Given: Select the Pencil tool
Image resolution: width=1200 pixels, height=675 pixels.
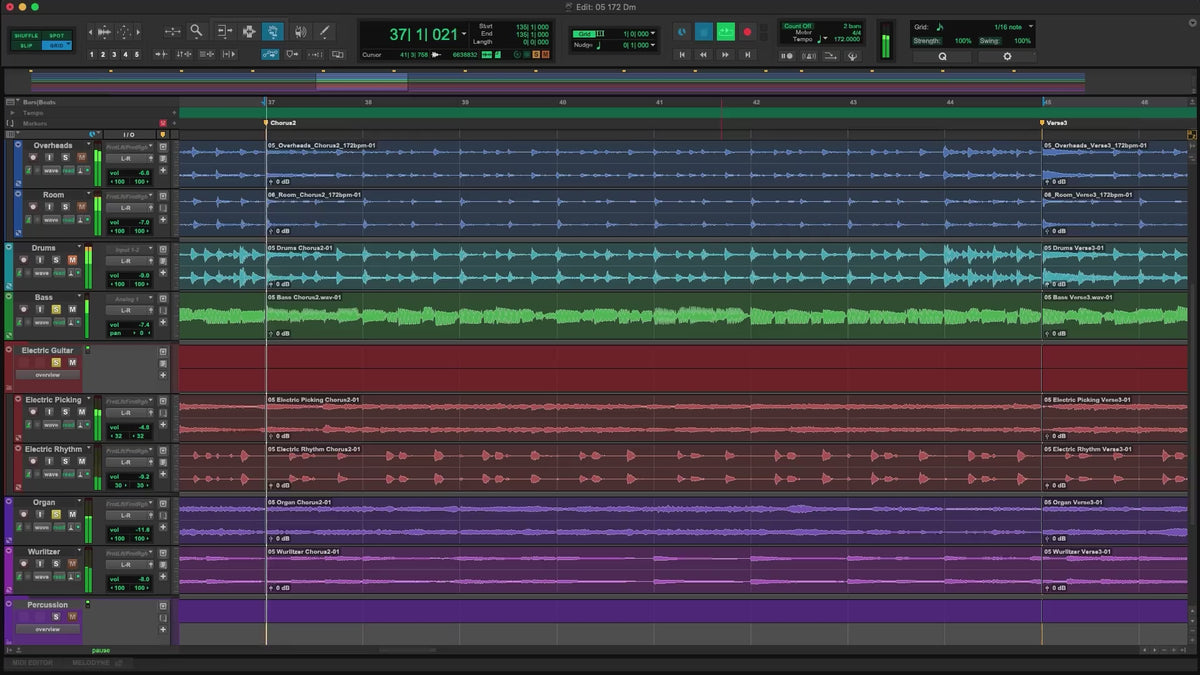Looking at the screenshot, I should click(x=323, y=31).
